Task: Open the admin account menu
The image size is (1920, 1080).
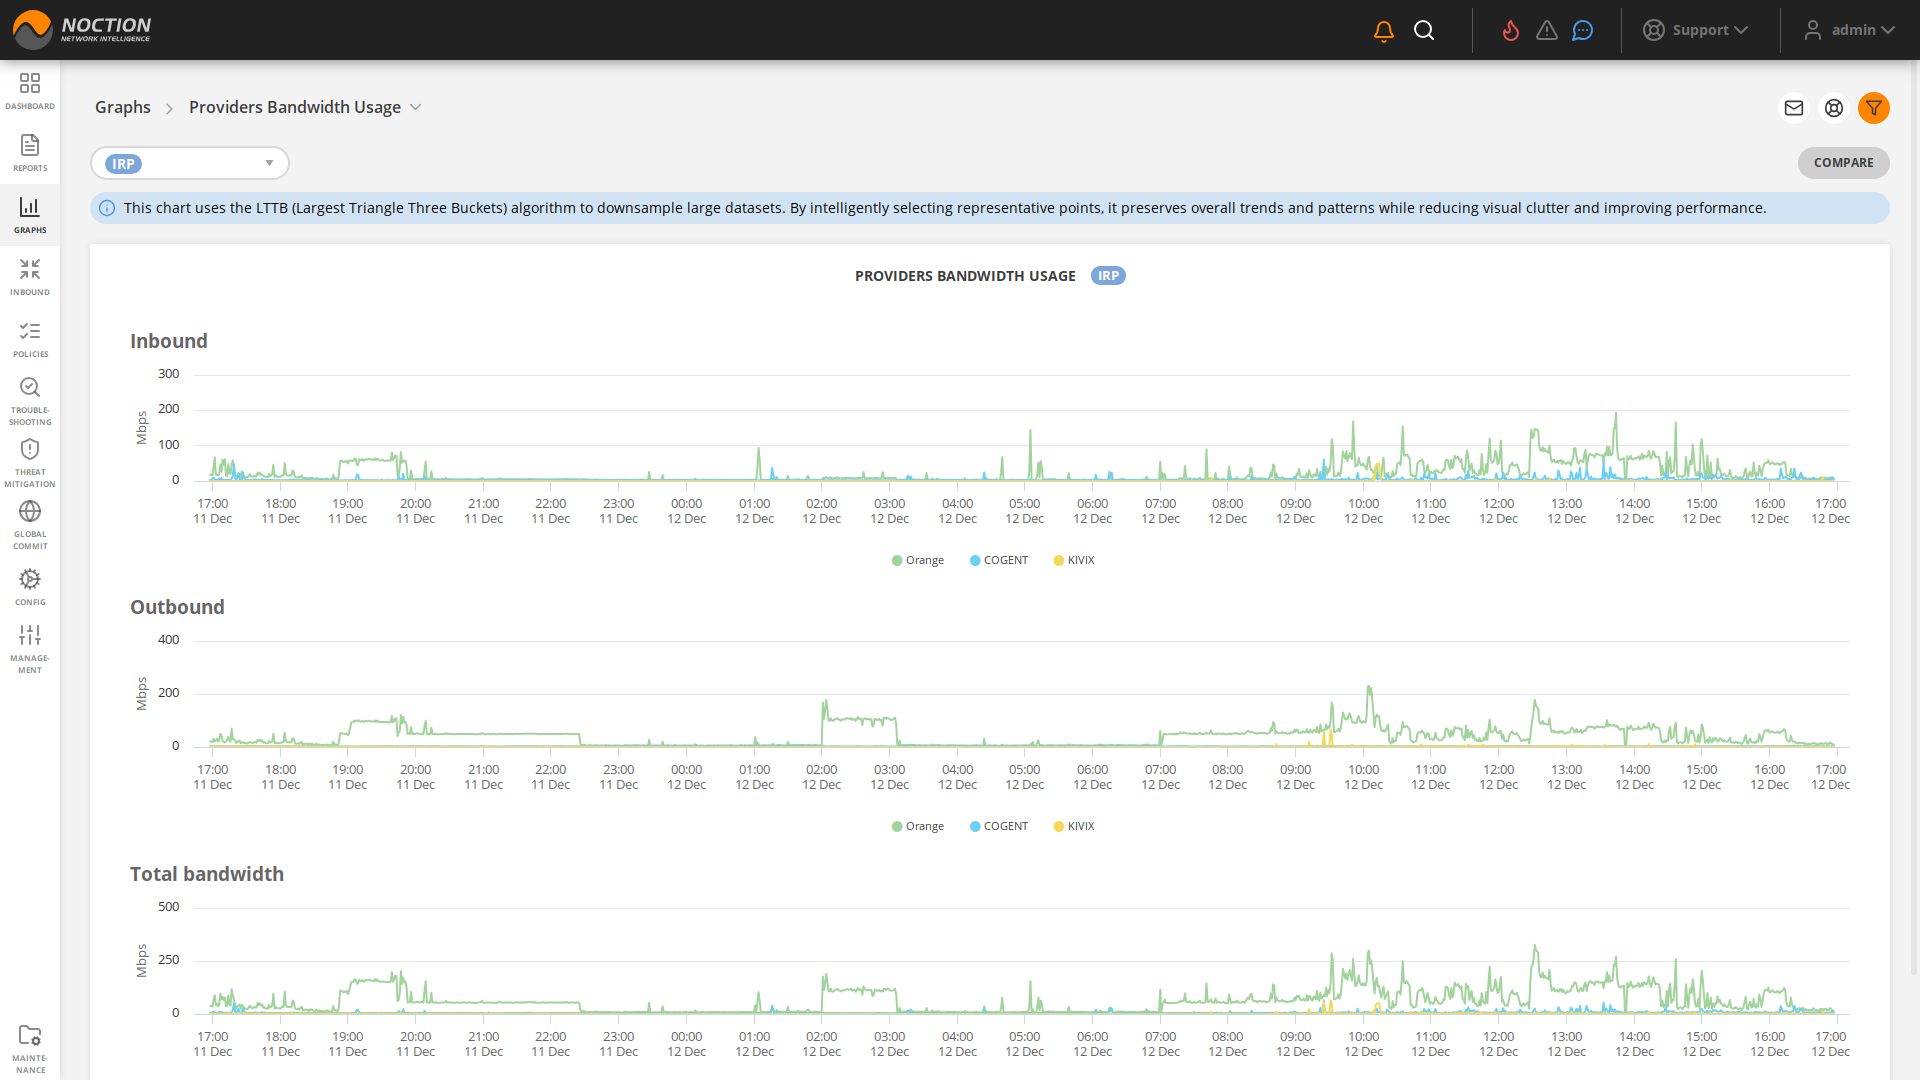Action: click(1850, 30)
